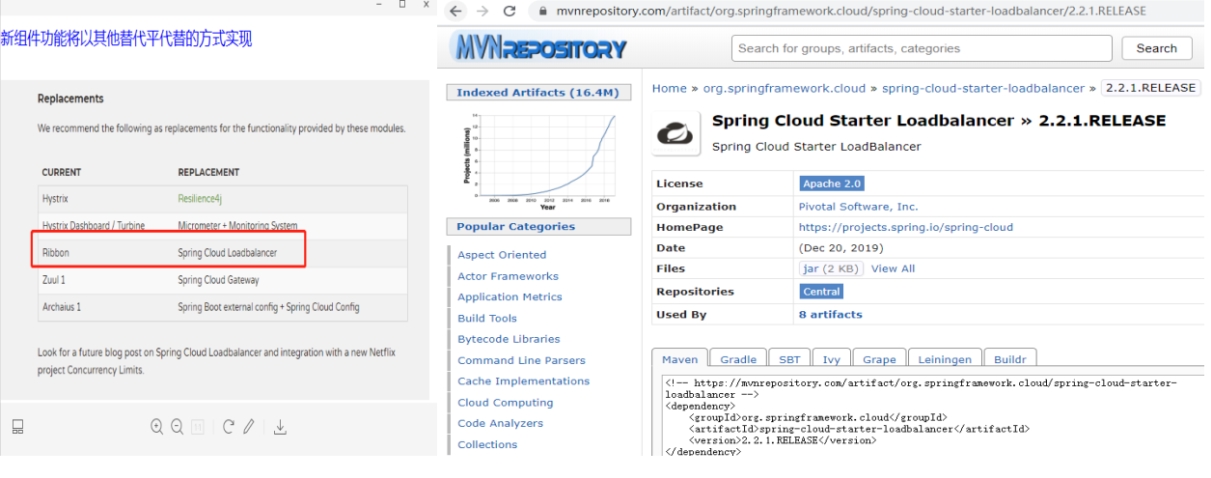Viewport: 1211px width, 478px height.
Task: Click the Apache 2.0 license badge
Action: 831,184
